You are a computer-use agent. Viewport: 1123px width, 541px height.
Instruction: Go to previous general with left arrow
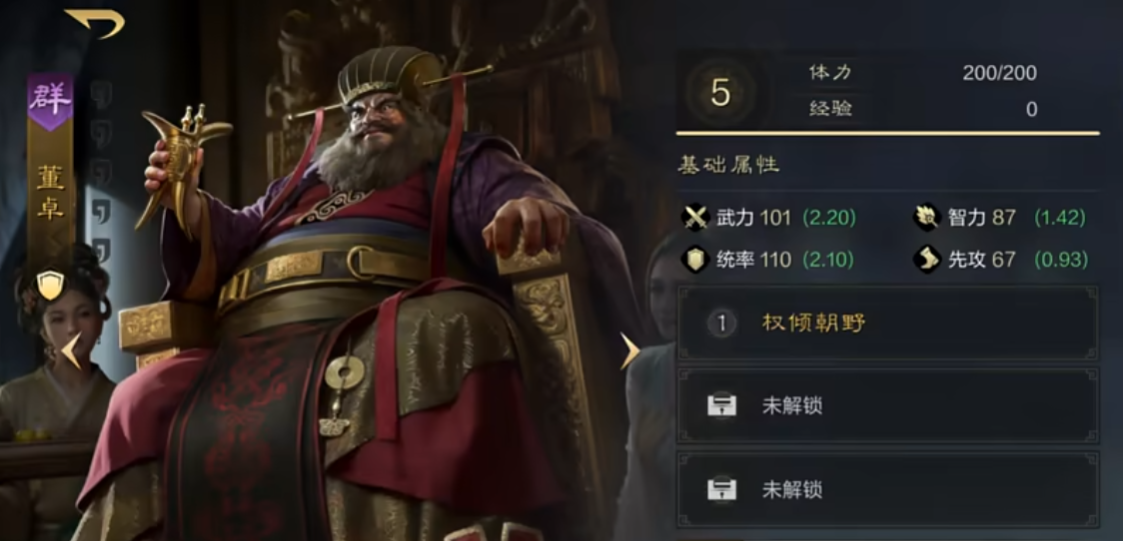(x=71, y=351)
